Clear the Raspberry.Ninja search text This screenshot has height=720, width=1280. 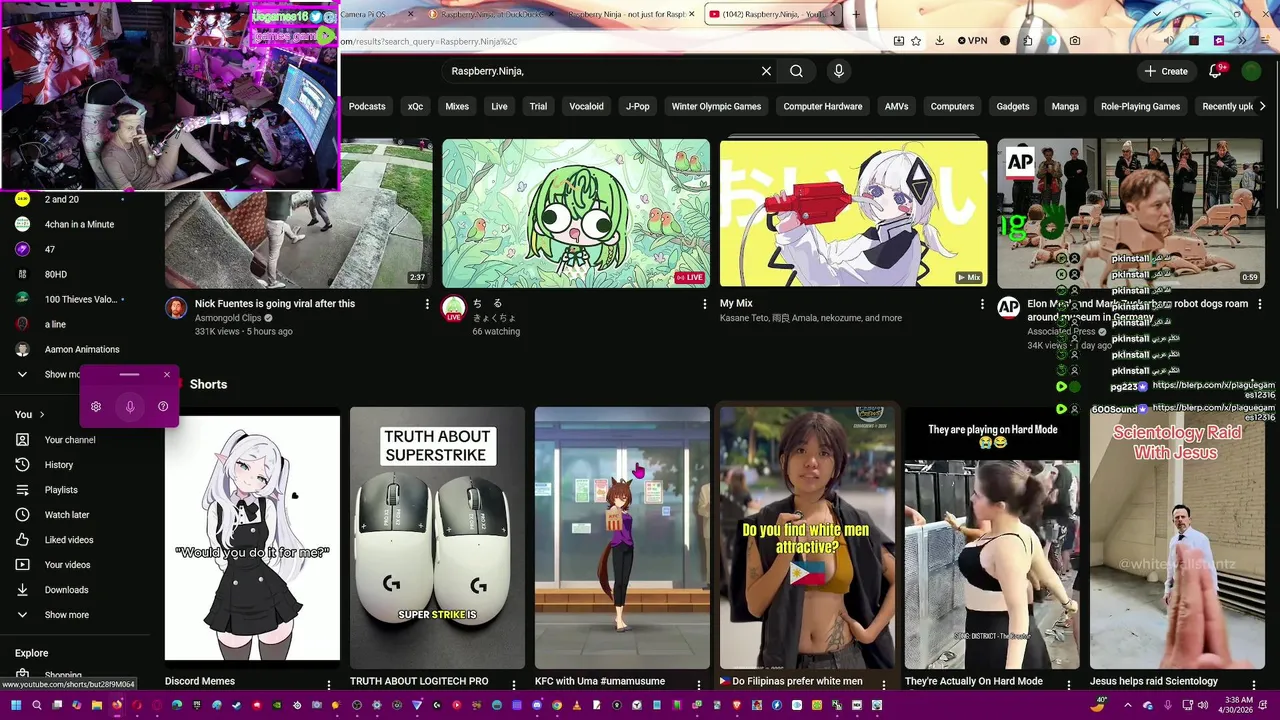pyautogui.click(x=766, y=71)
